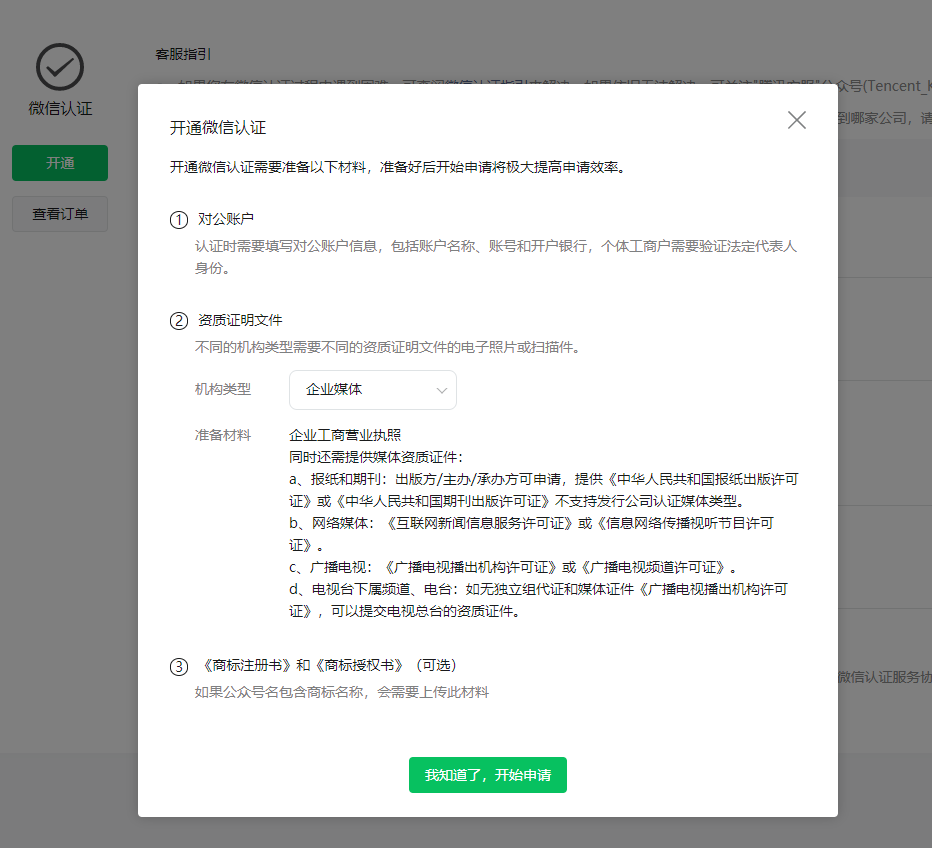The height and width of the screenshot is (848, 932).
Task: Click the 准备材料 label
Action: coord(223,435)
